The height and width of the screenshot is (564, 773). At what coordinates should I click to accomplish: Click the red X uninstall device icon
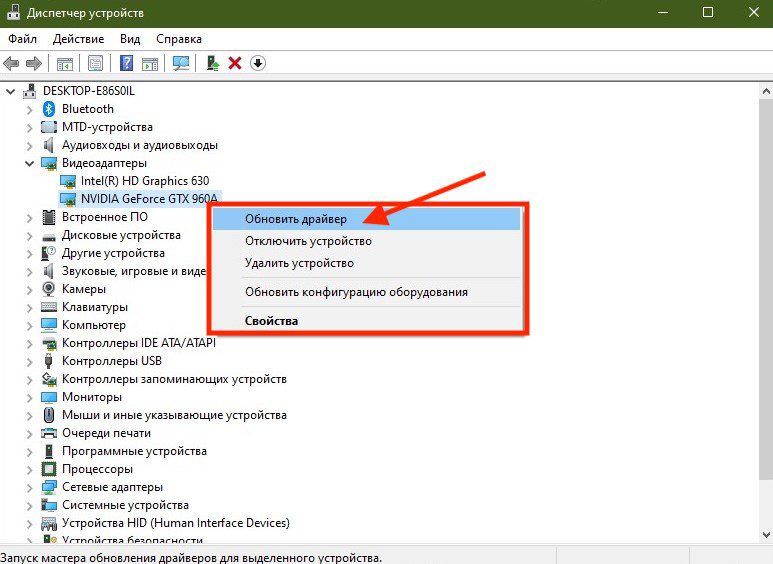click(x=235, y=63)
